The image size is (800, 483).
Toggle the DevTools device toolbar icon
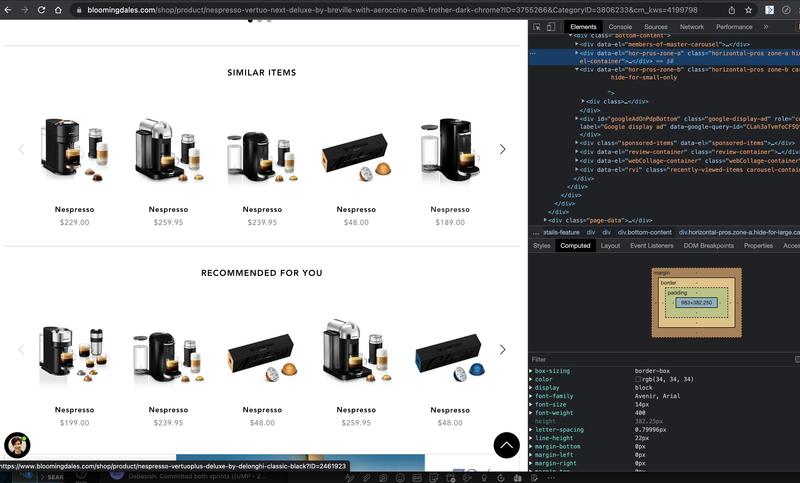pyautogui.click(x=551, y=27)
